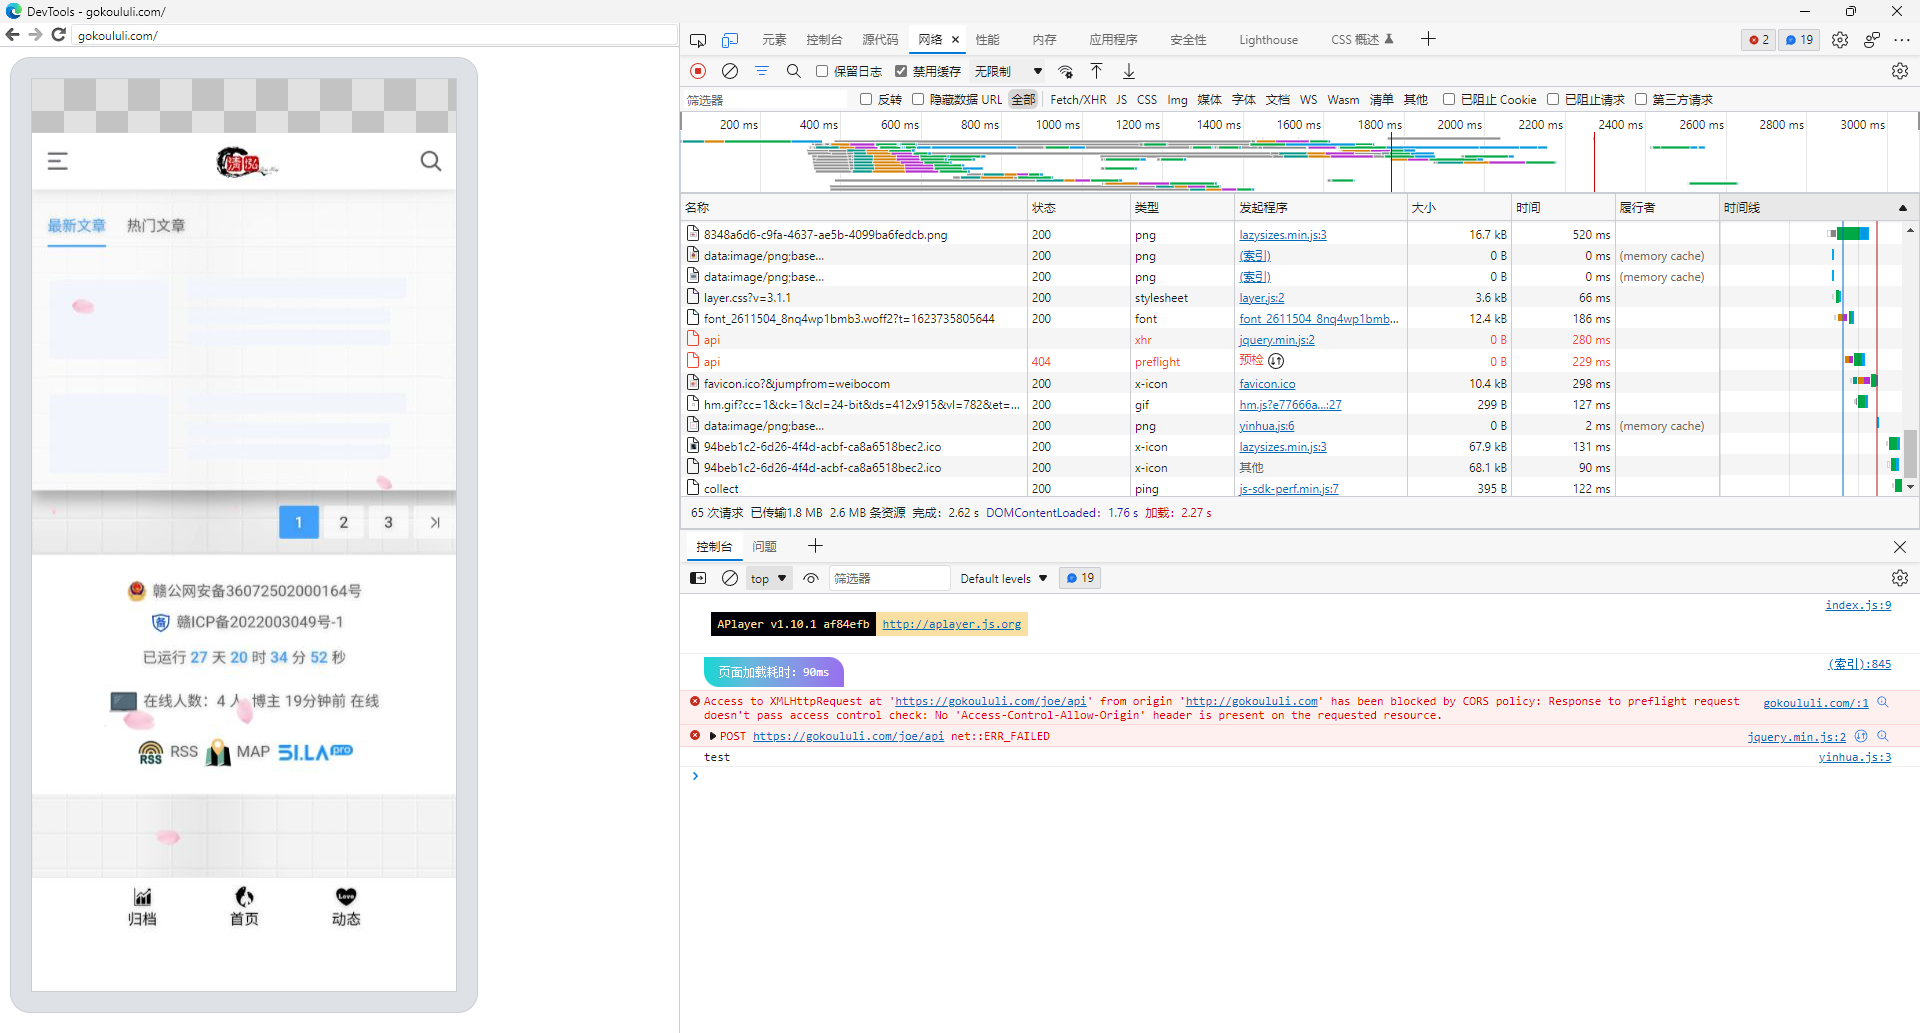
Task: Export HAR file download arrow
Action: pyautogui.click(x=1129, y=71)
